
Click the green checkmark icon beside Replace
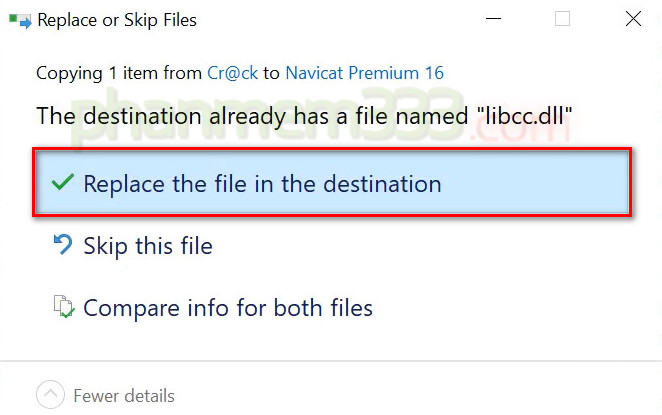(62, 182)
